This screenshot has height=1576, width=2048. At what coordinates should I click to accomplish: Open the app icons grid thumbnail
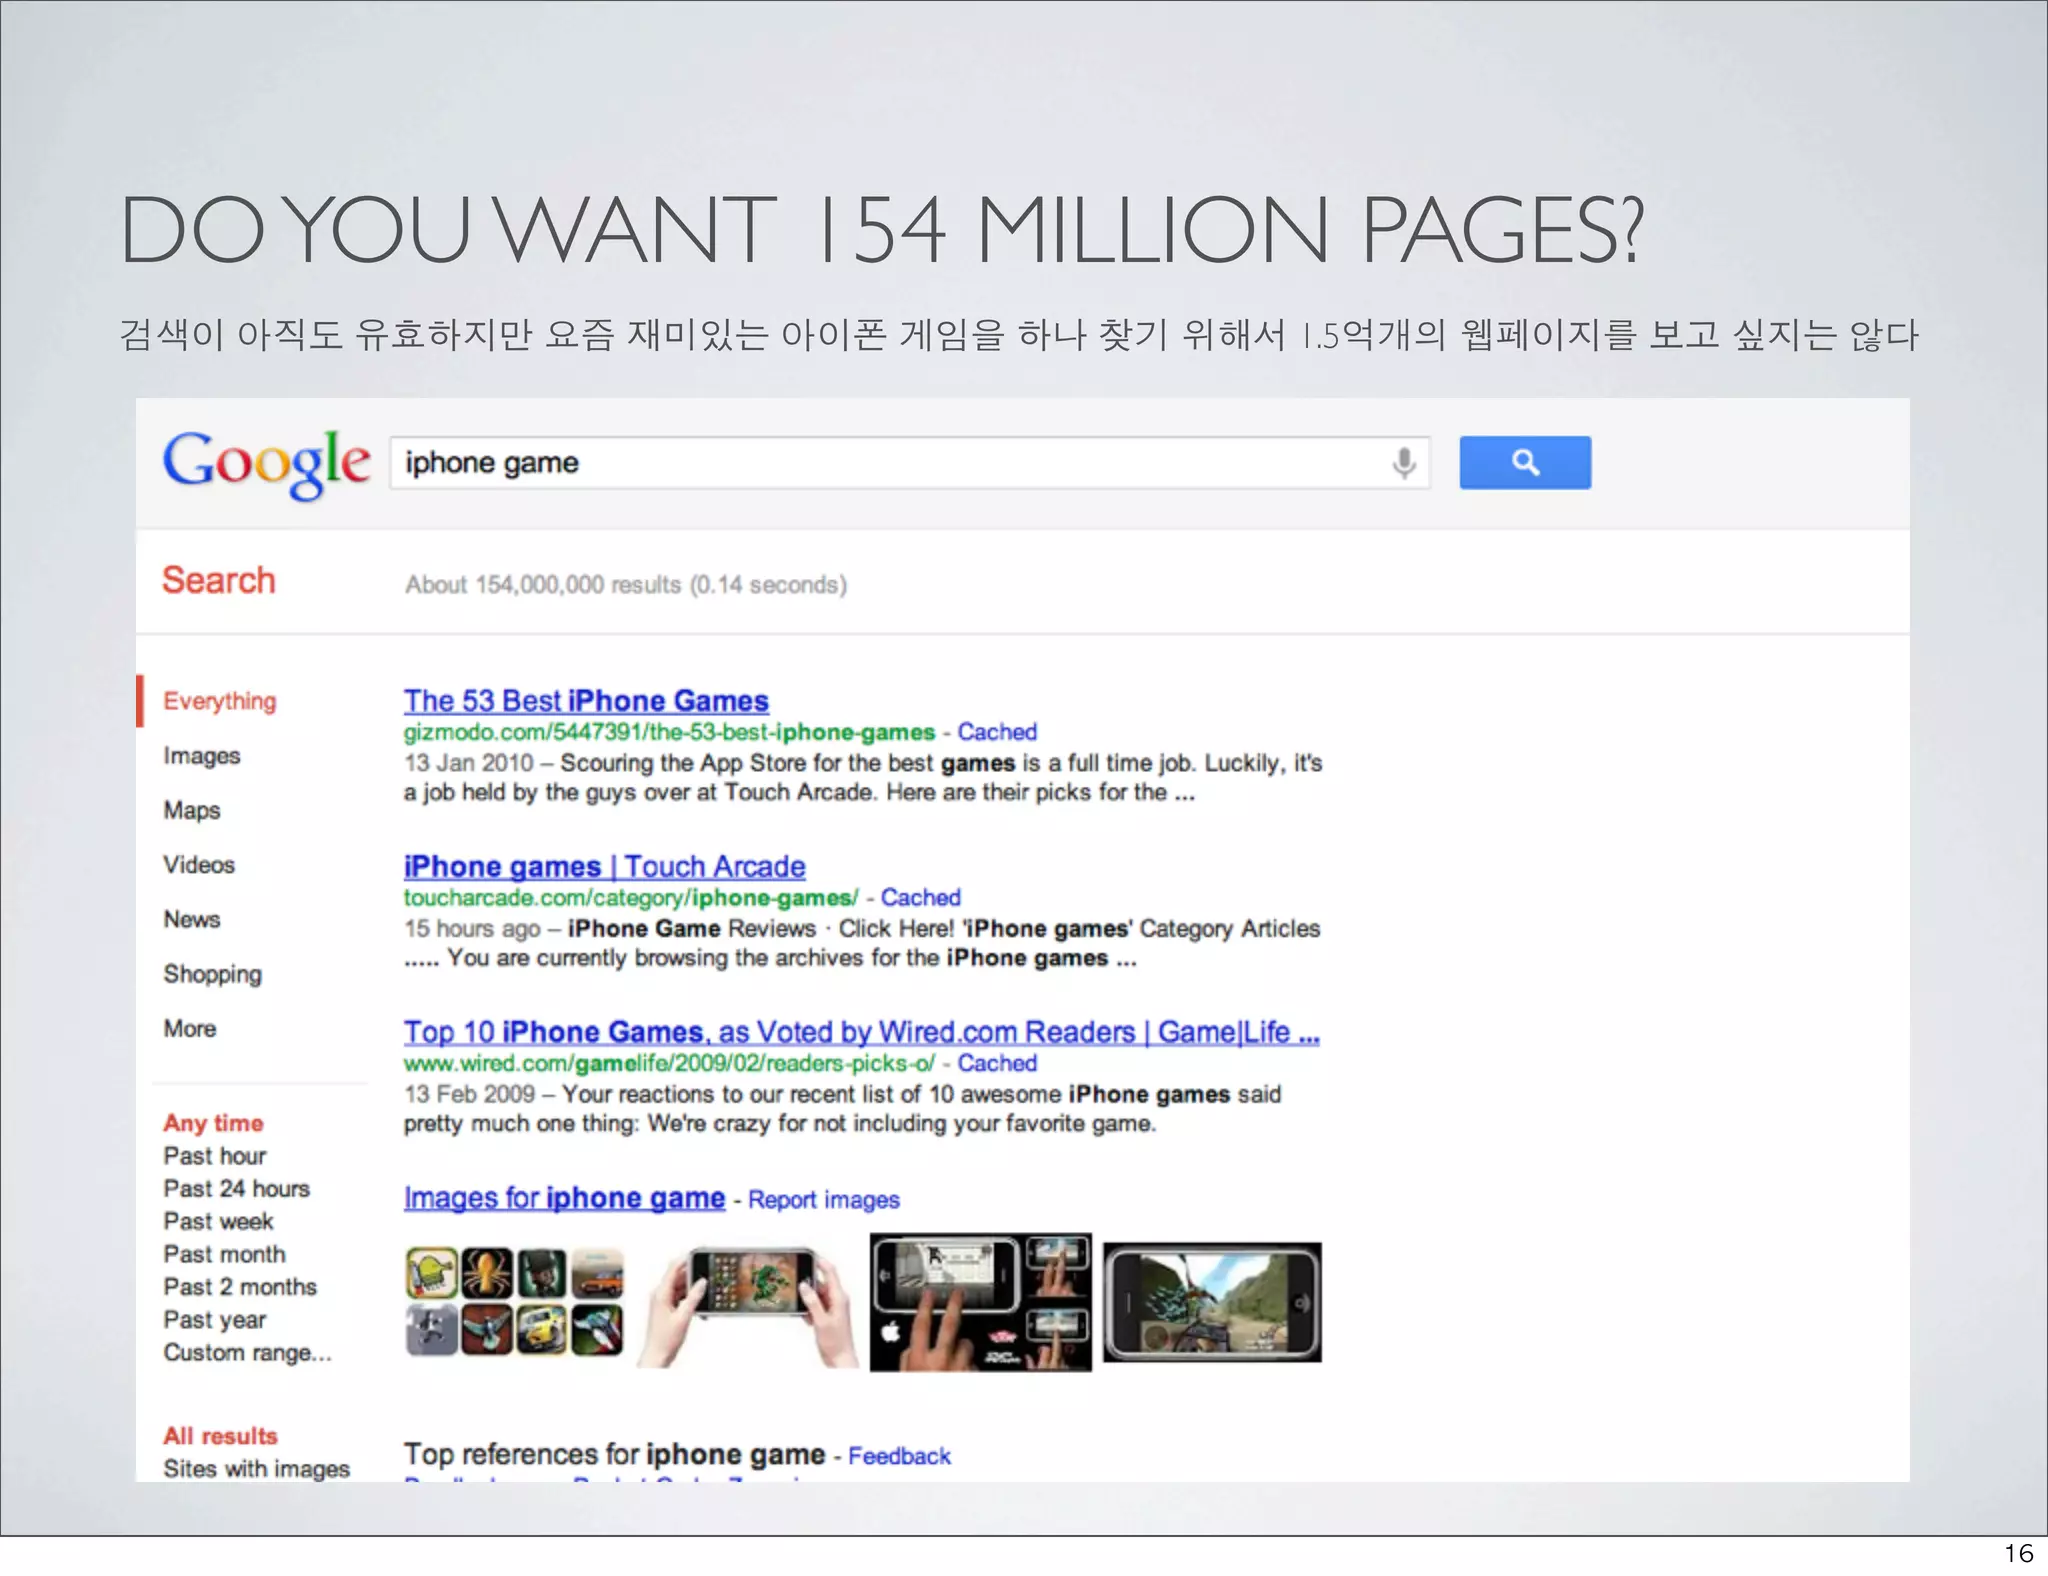(x=515, y=1302)
